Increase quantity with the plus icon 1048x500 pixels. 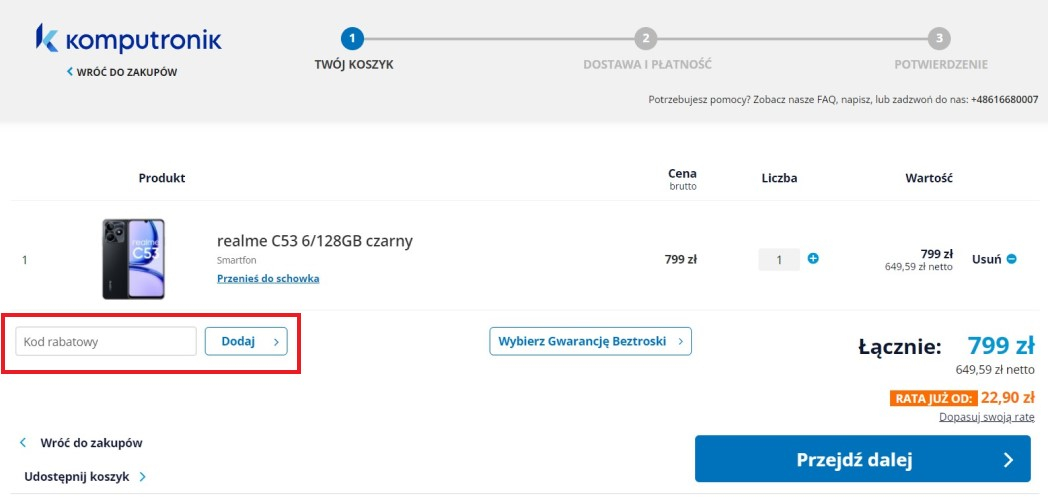coord(813,259)
